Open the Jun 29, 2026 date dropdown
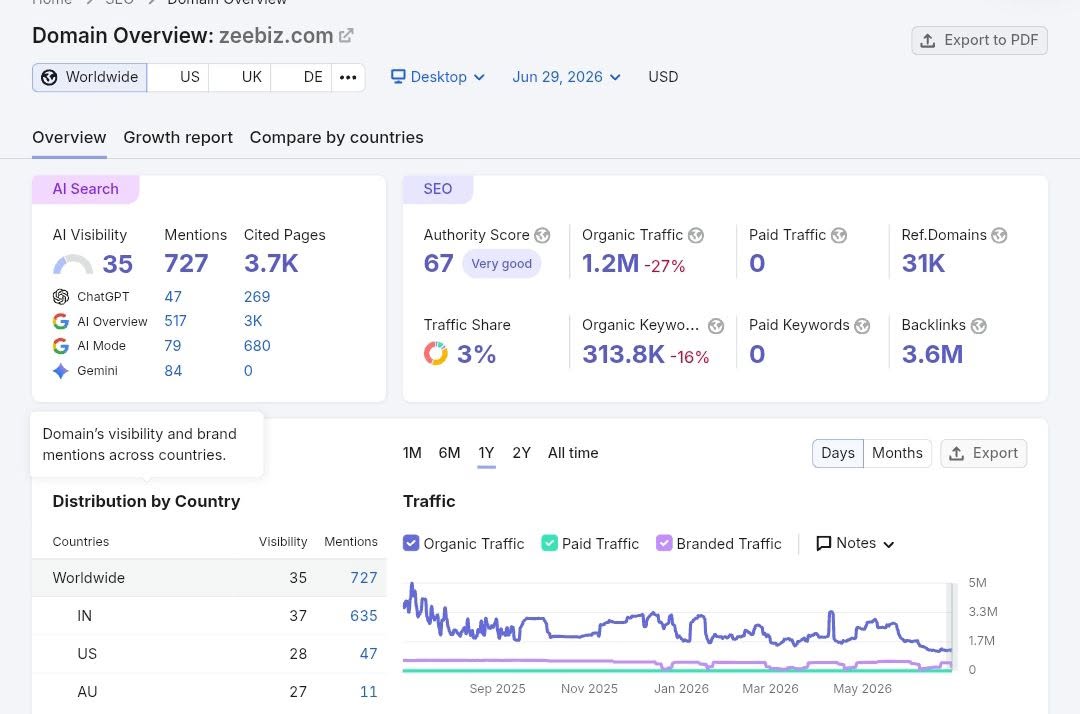Viewport: 1080px width, 714px height. tap(566, 77)
